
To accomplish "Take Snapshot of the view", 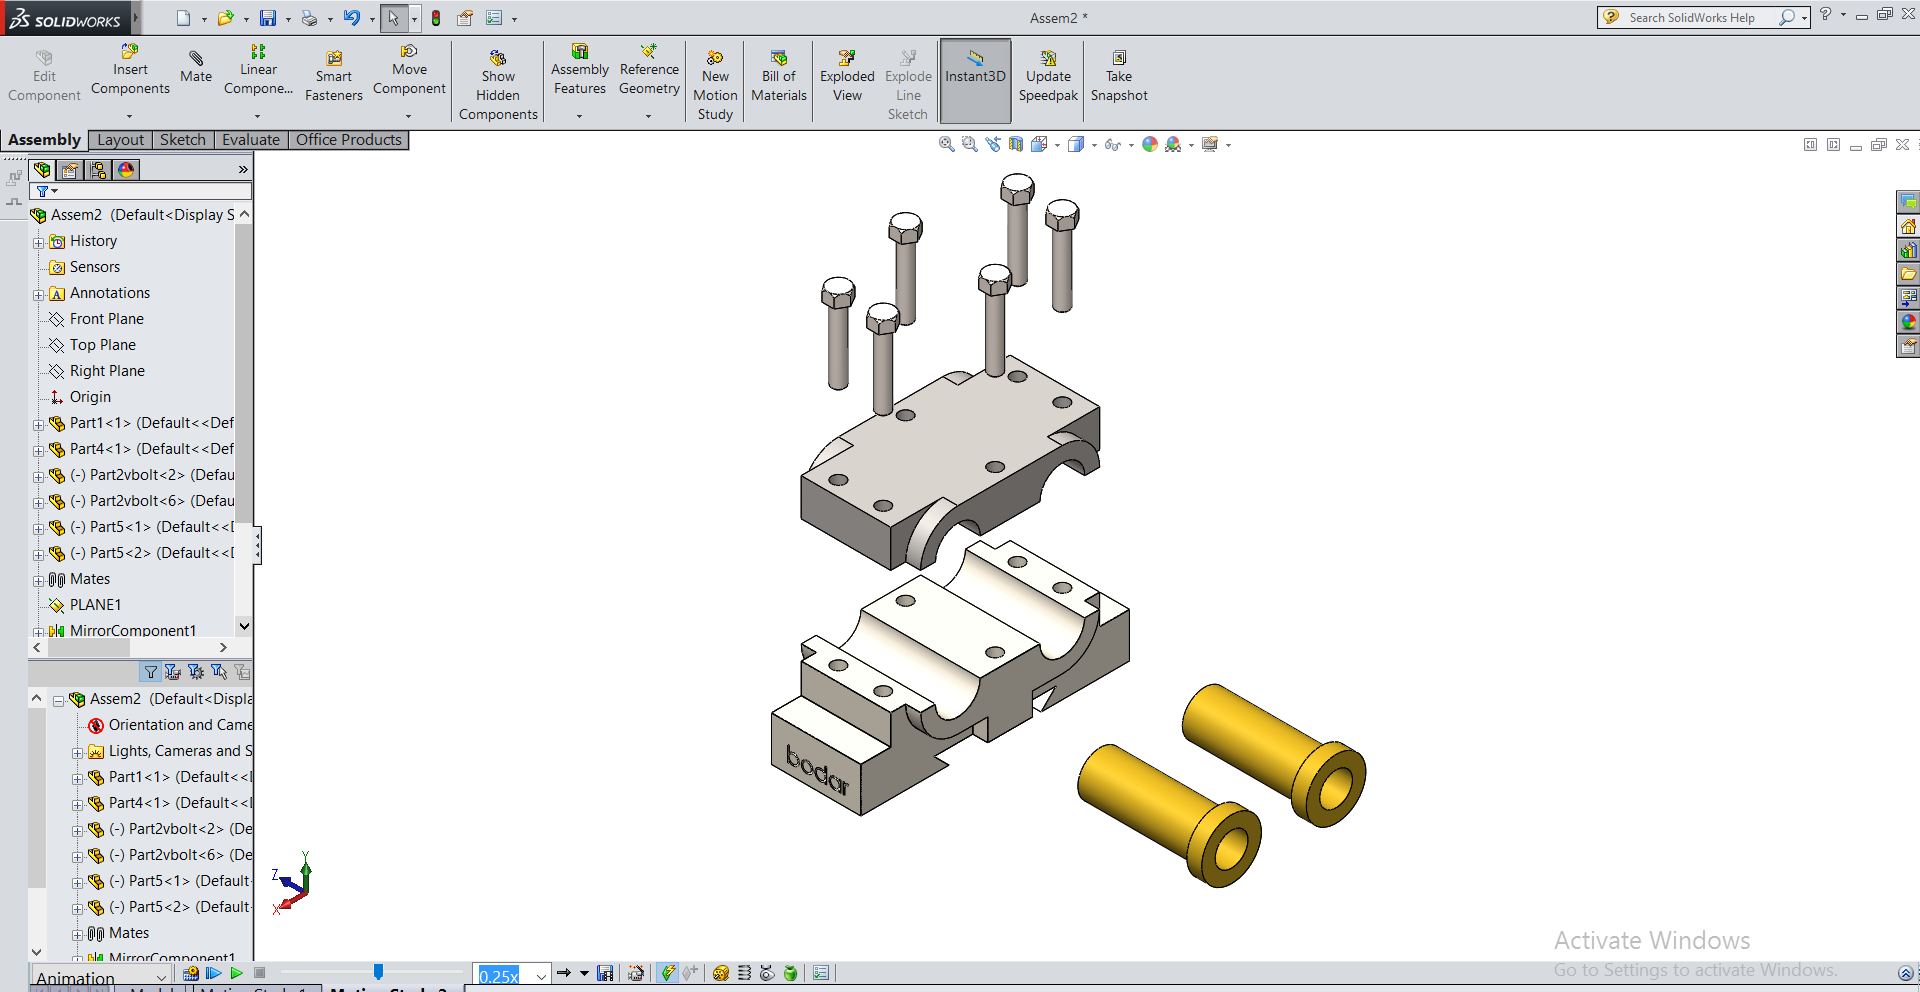I will [x=1119, y=76].
